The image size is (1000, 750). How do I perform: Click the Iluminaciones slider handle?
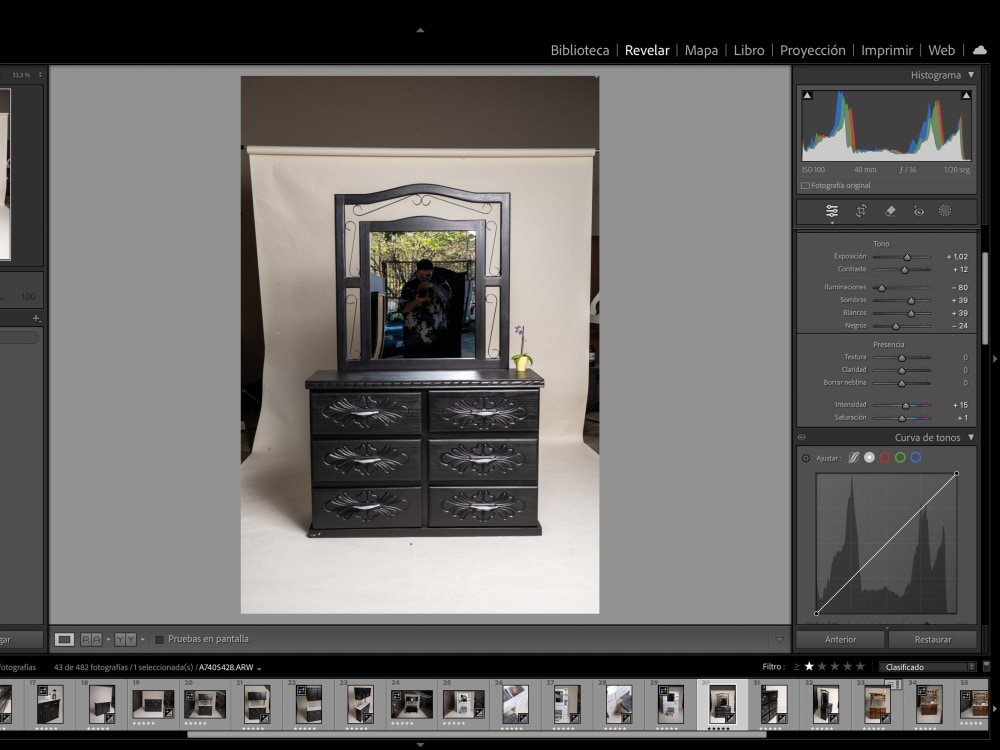coord(881,288)
